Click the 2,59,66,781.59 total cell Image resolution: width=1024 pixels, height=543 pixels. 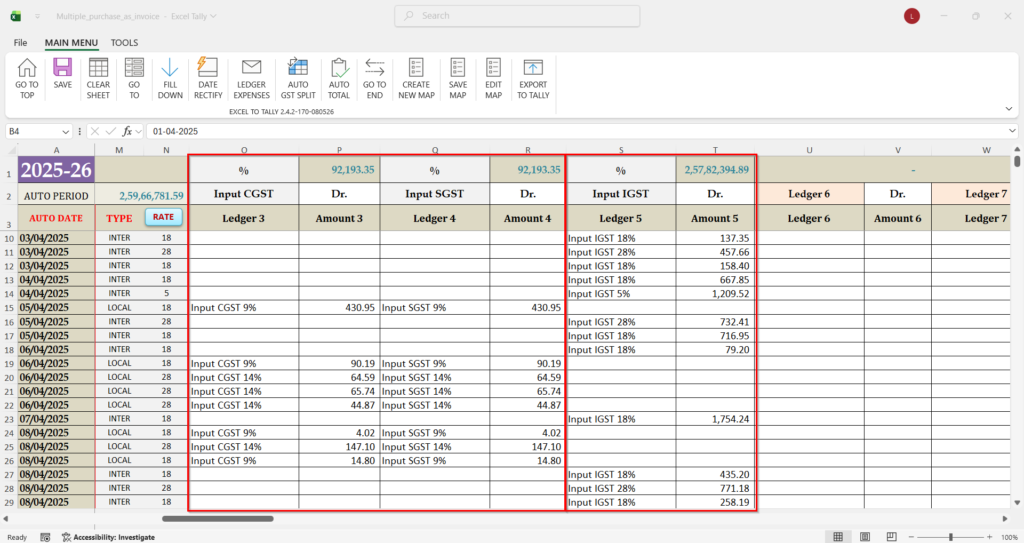click(x=141, y=195)
